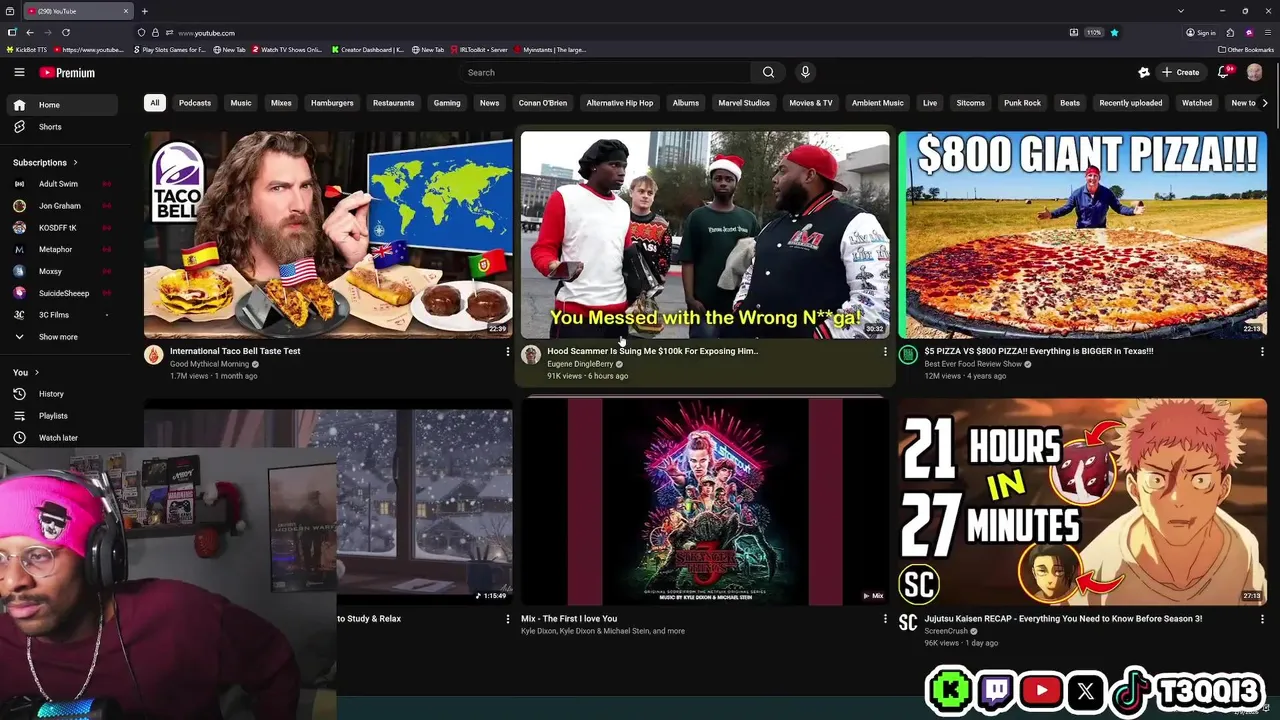Select the Conan O'Brien chip
The height and width of the screenshot is (720, 1280).
click(x=543, y=103)
